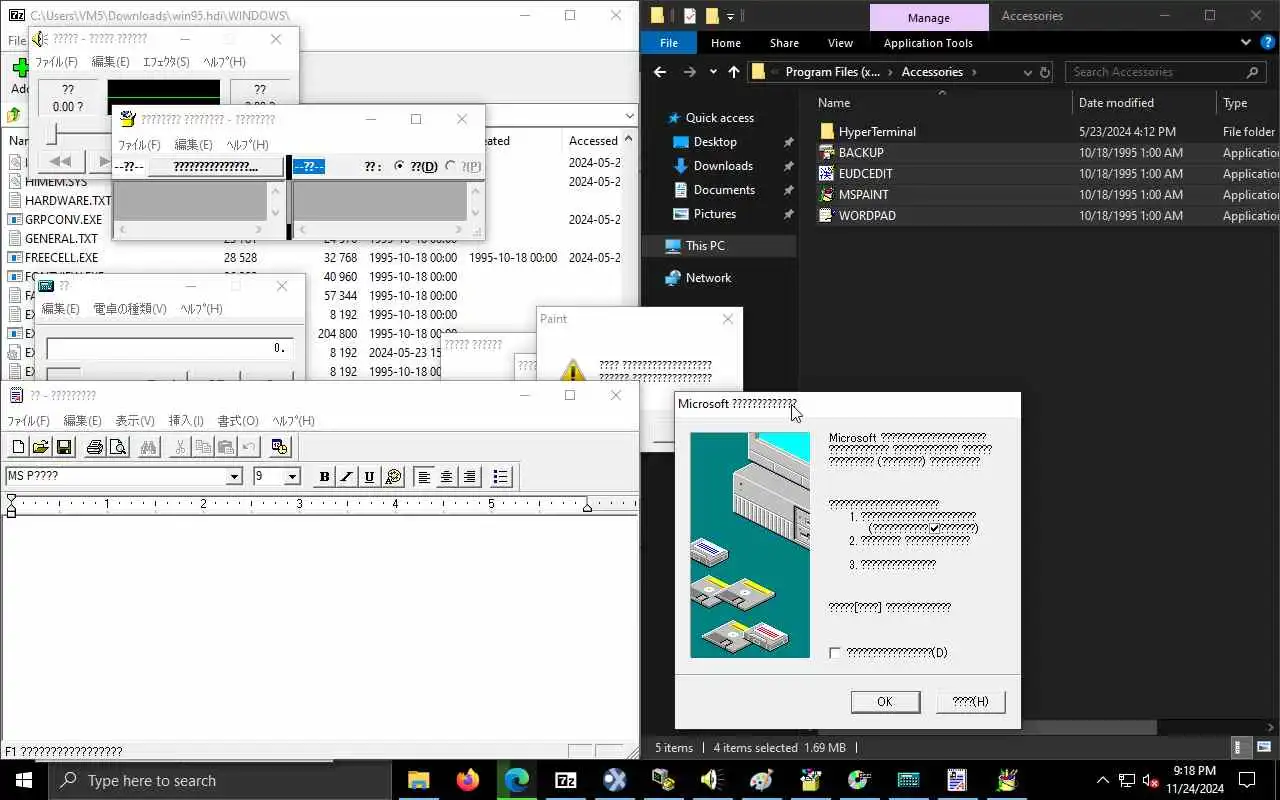Viewport: 1280px width, 800px height.
Task: Click Refresh icon in Explorer address bar
Action: coord(1045,72)
